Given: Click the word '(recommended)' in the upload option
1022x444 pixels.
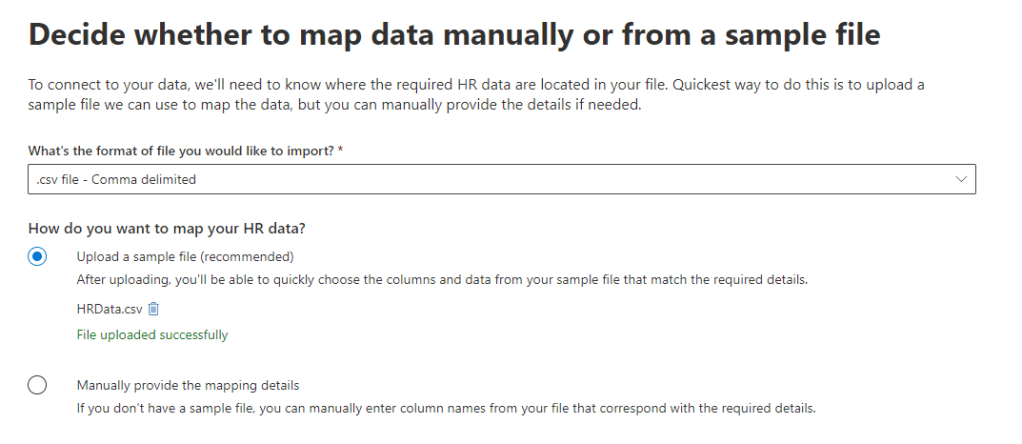Looking at the screenshot, I should (254, 255).
